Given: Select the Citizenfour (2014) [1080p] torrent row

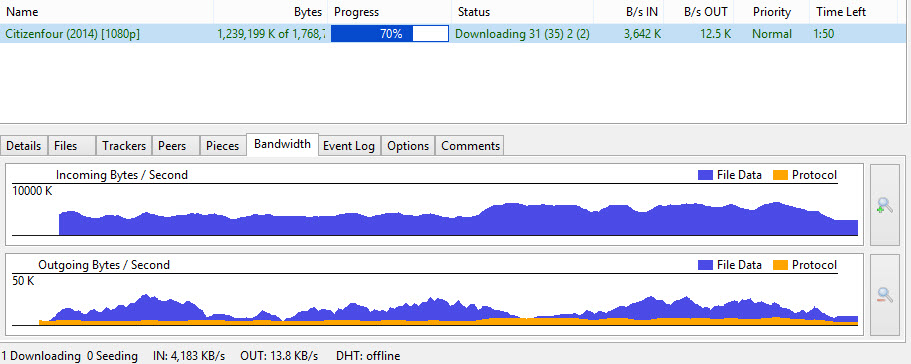Looking at the screenshot, I should (x=453, y=34).
